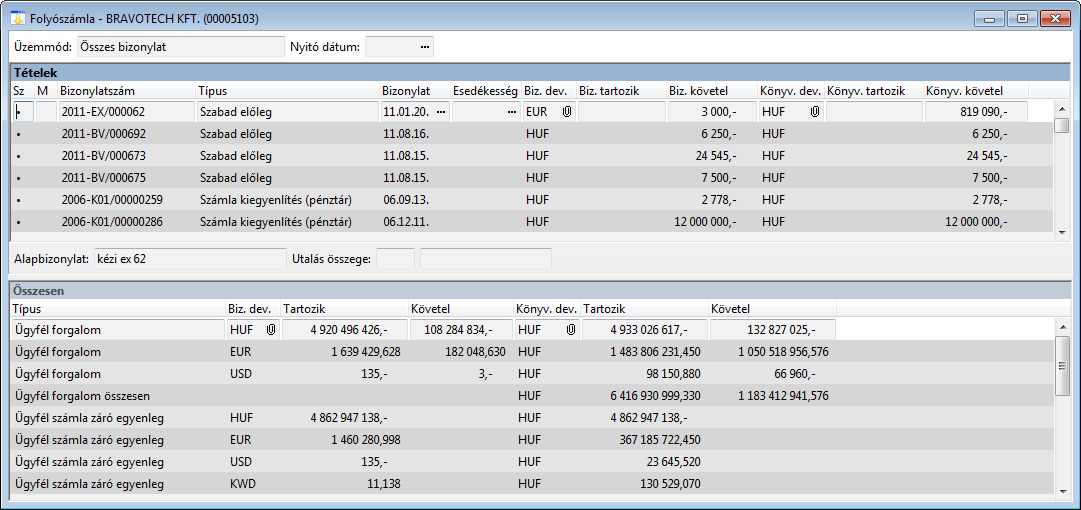
Task: Close the Folyószámla window
Action: point(1054,19)
